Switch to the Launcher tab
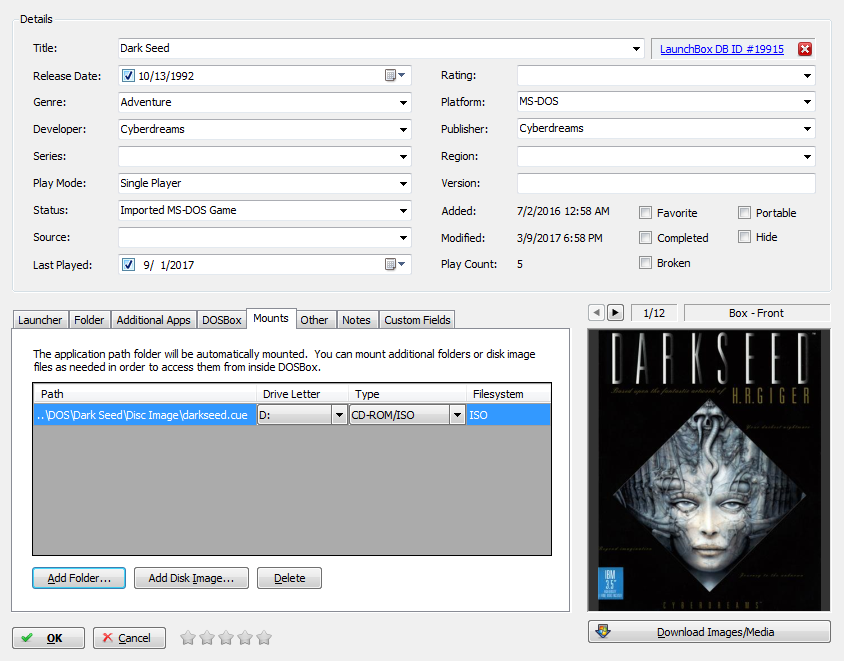This screenshot has width=844, height=661. click(x=40, y=320)
